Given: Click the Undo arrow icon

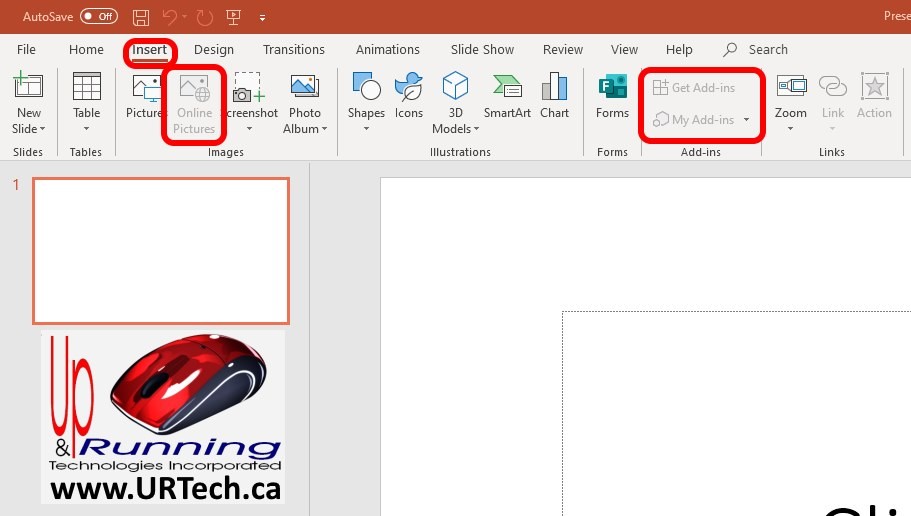Looking at the screenshot, I should (x=170, y=17).
